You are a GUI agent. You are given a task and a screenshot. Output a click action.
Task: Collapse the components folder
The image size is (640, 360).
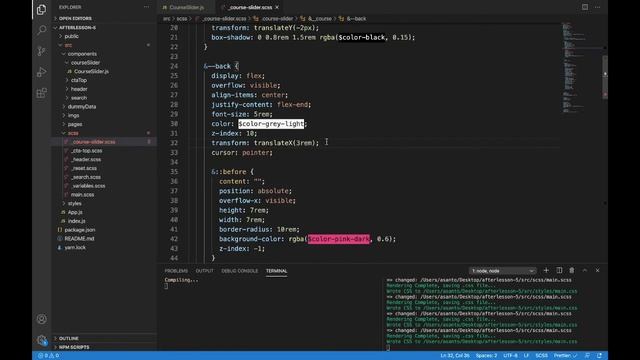coord(82,54)
